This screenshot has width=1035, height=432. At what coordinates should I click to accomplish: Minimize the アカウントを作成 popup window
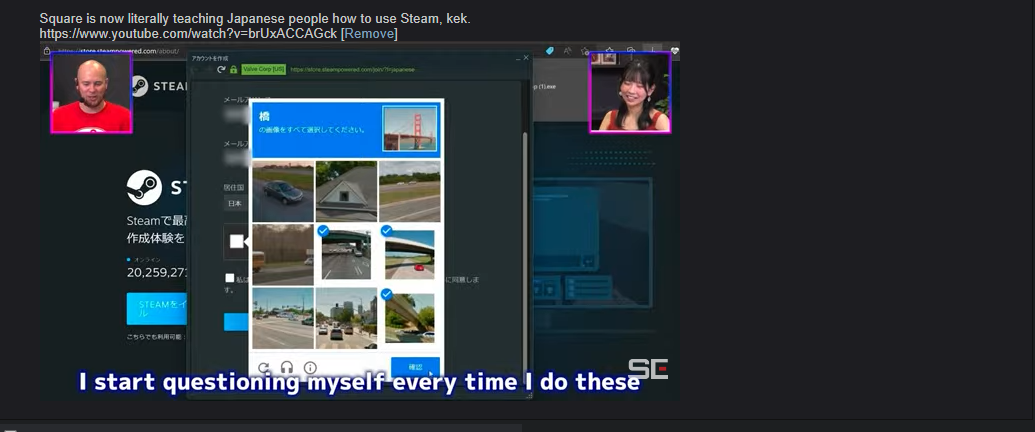[517, 58]
